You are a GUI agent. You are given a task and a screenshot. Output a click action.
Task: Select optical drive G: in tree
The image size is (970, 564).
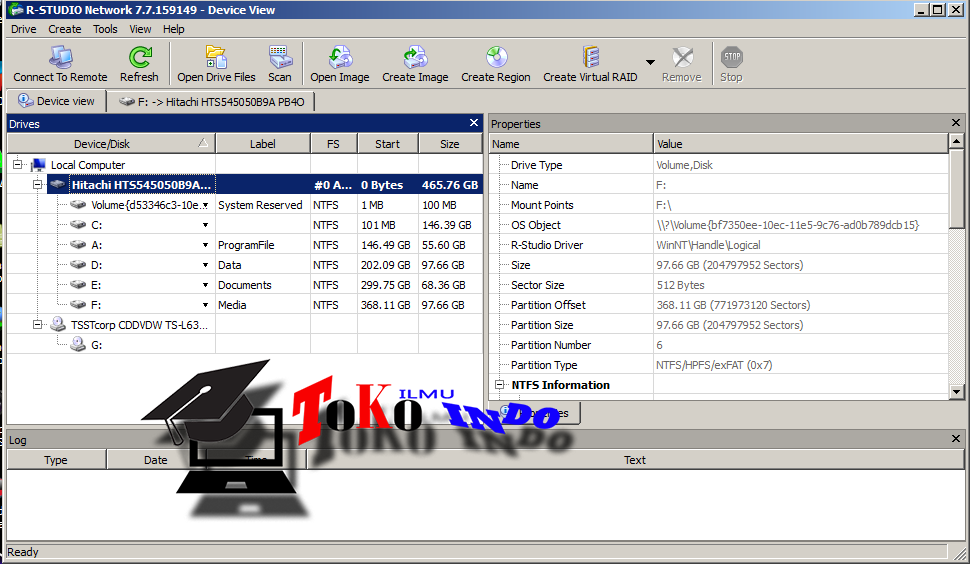pos(97,345)
